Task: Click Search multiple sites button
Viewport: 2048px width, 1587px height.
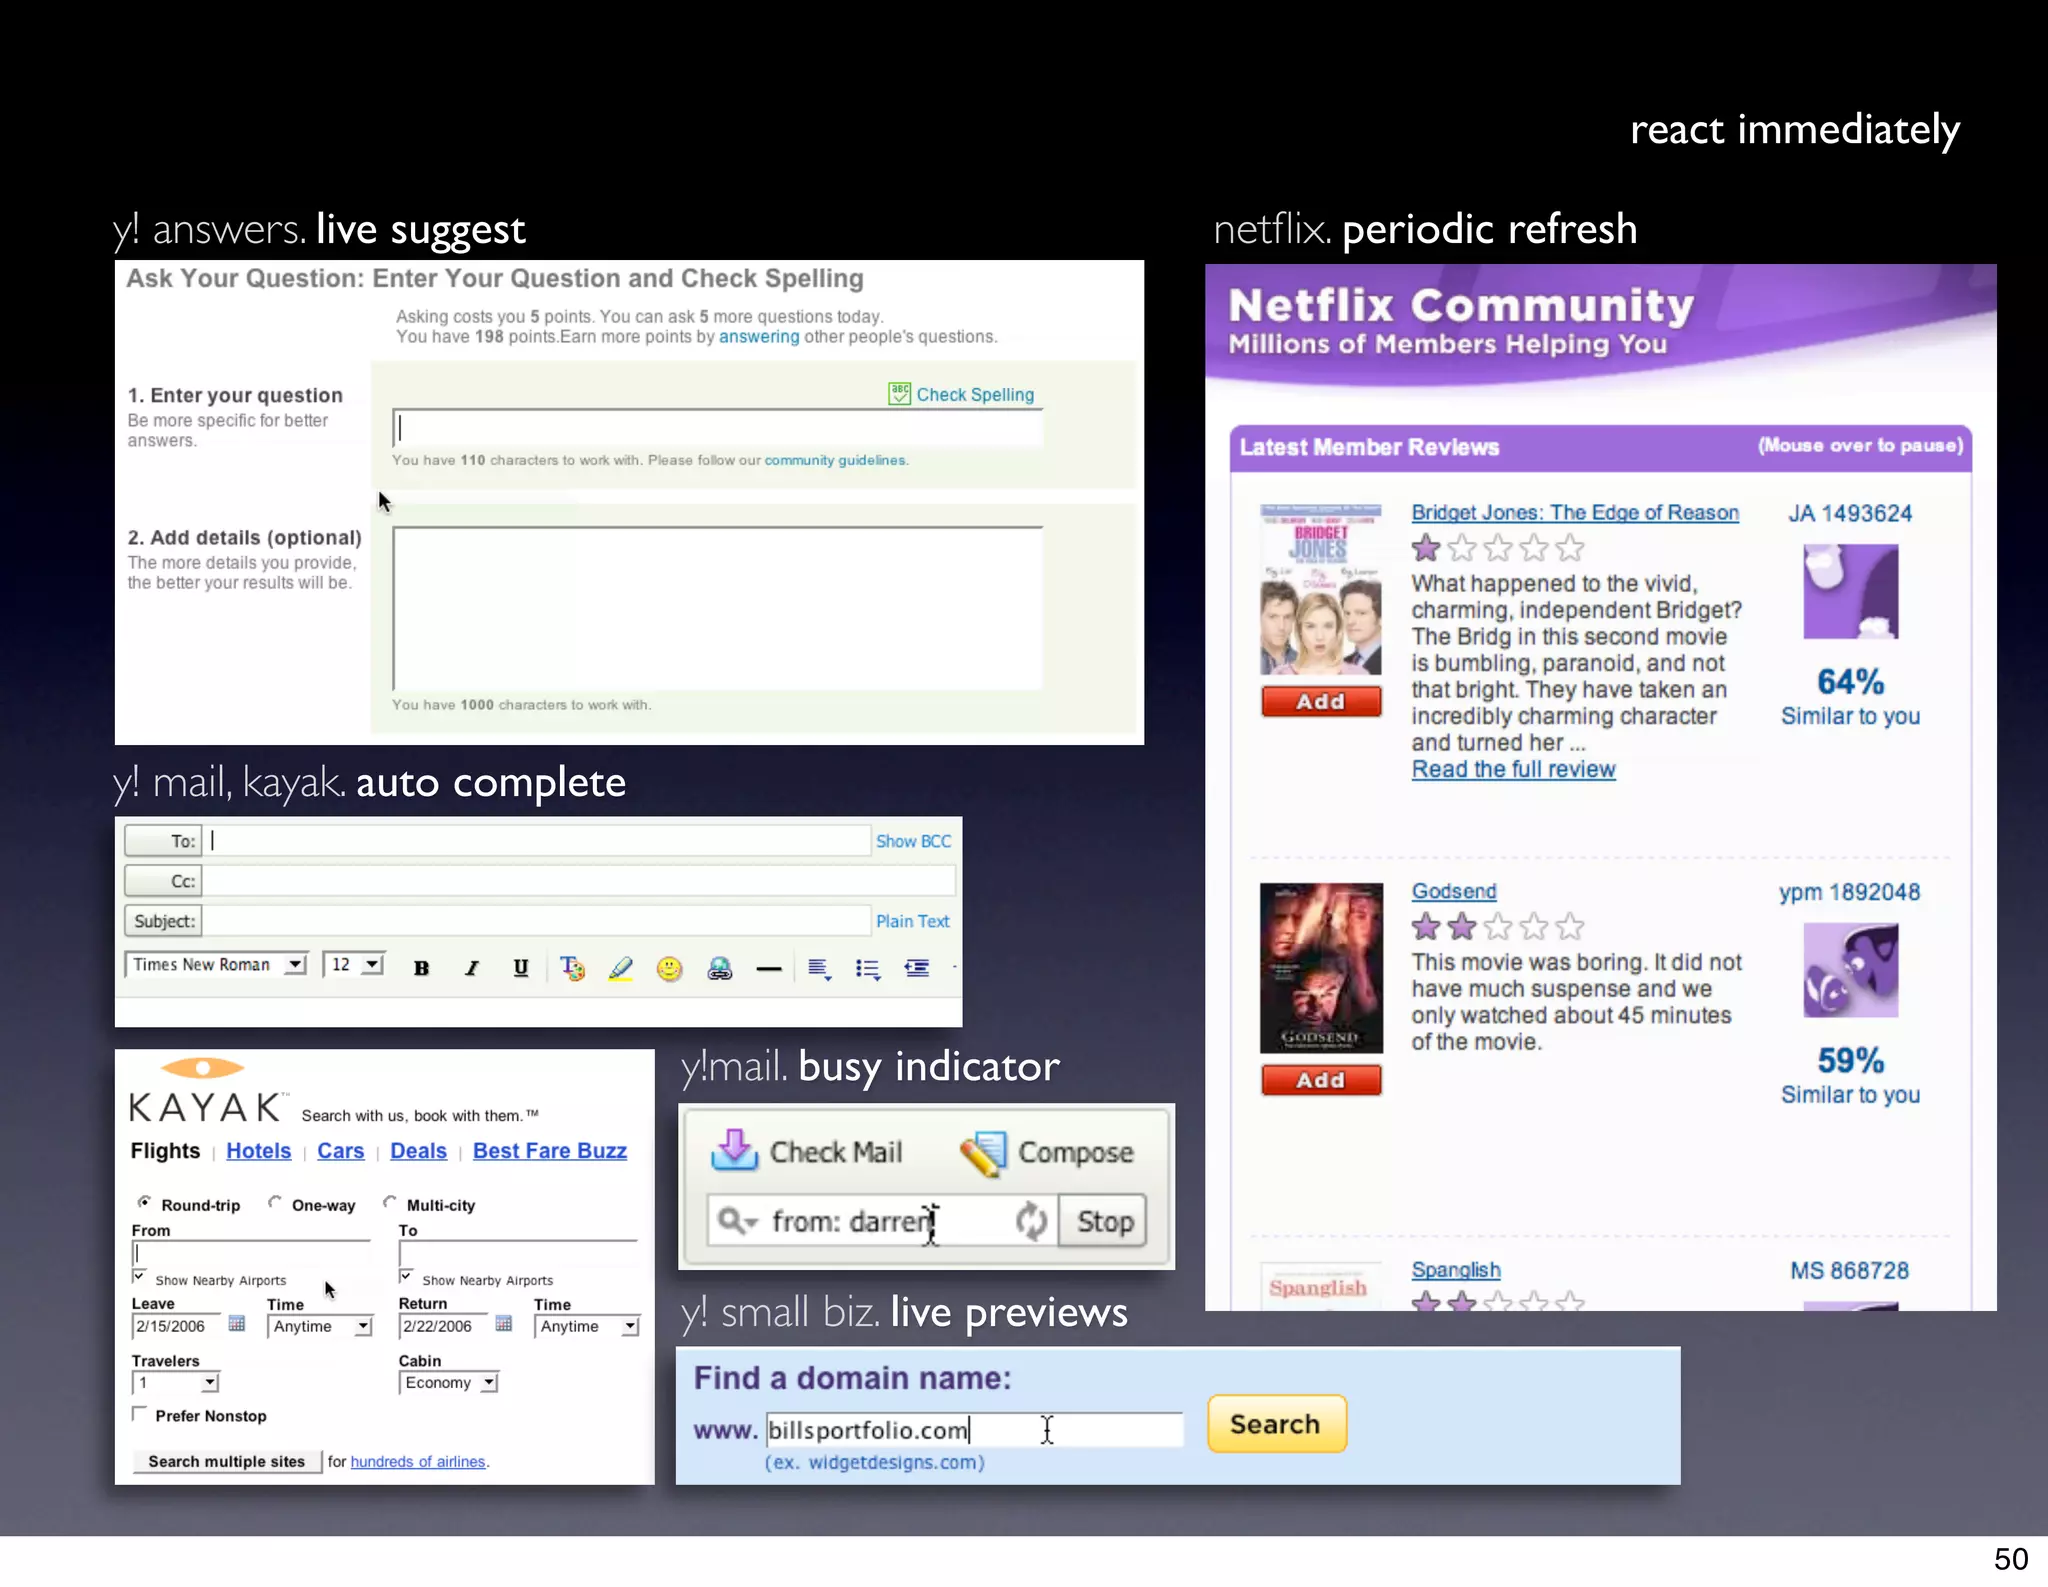Action: click(227, 1461)
